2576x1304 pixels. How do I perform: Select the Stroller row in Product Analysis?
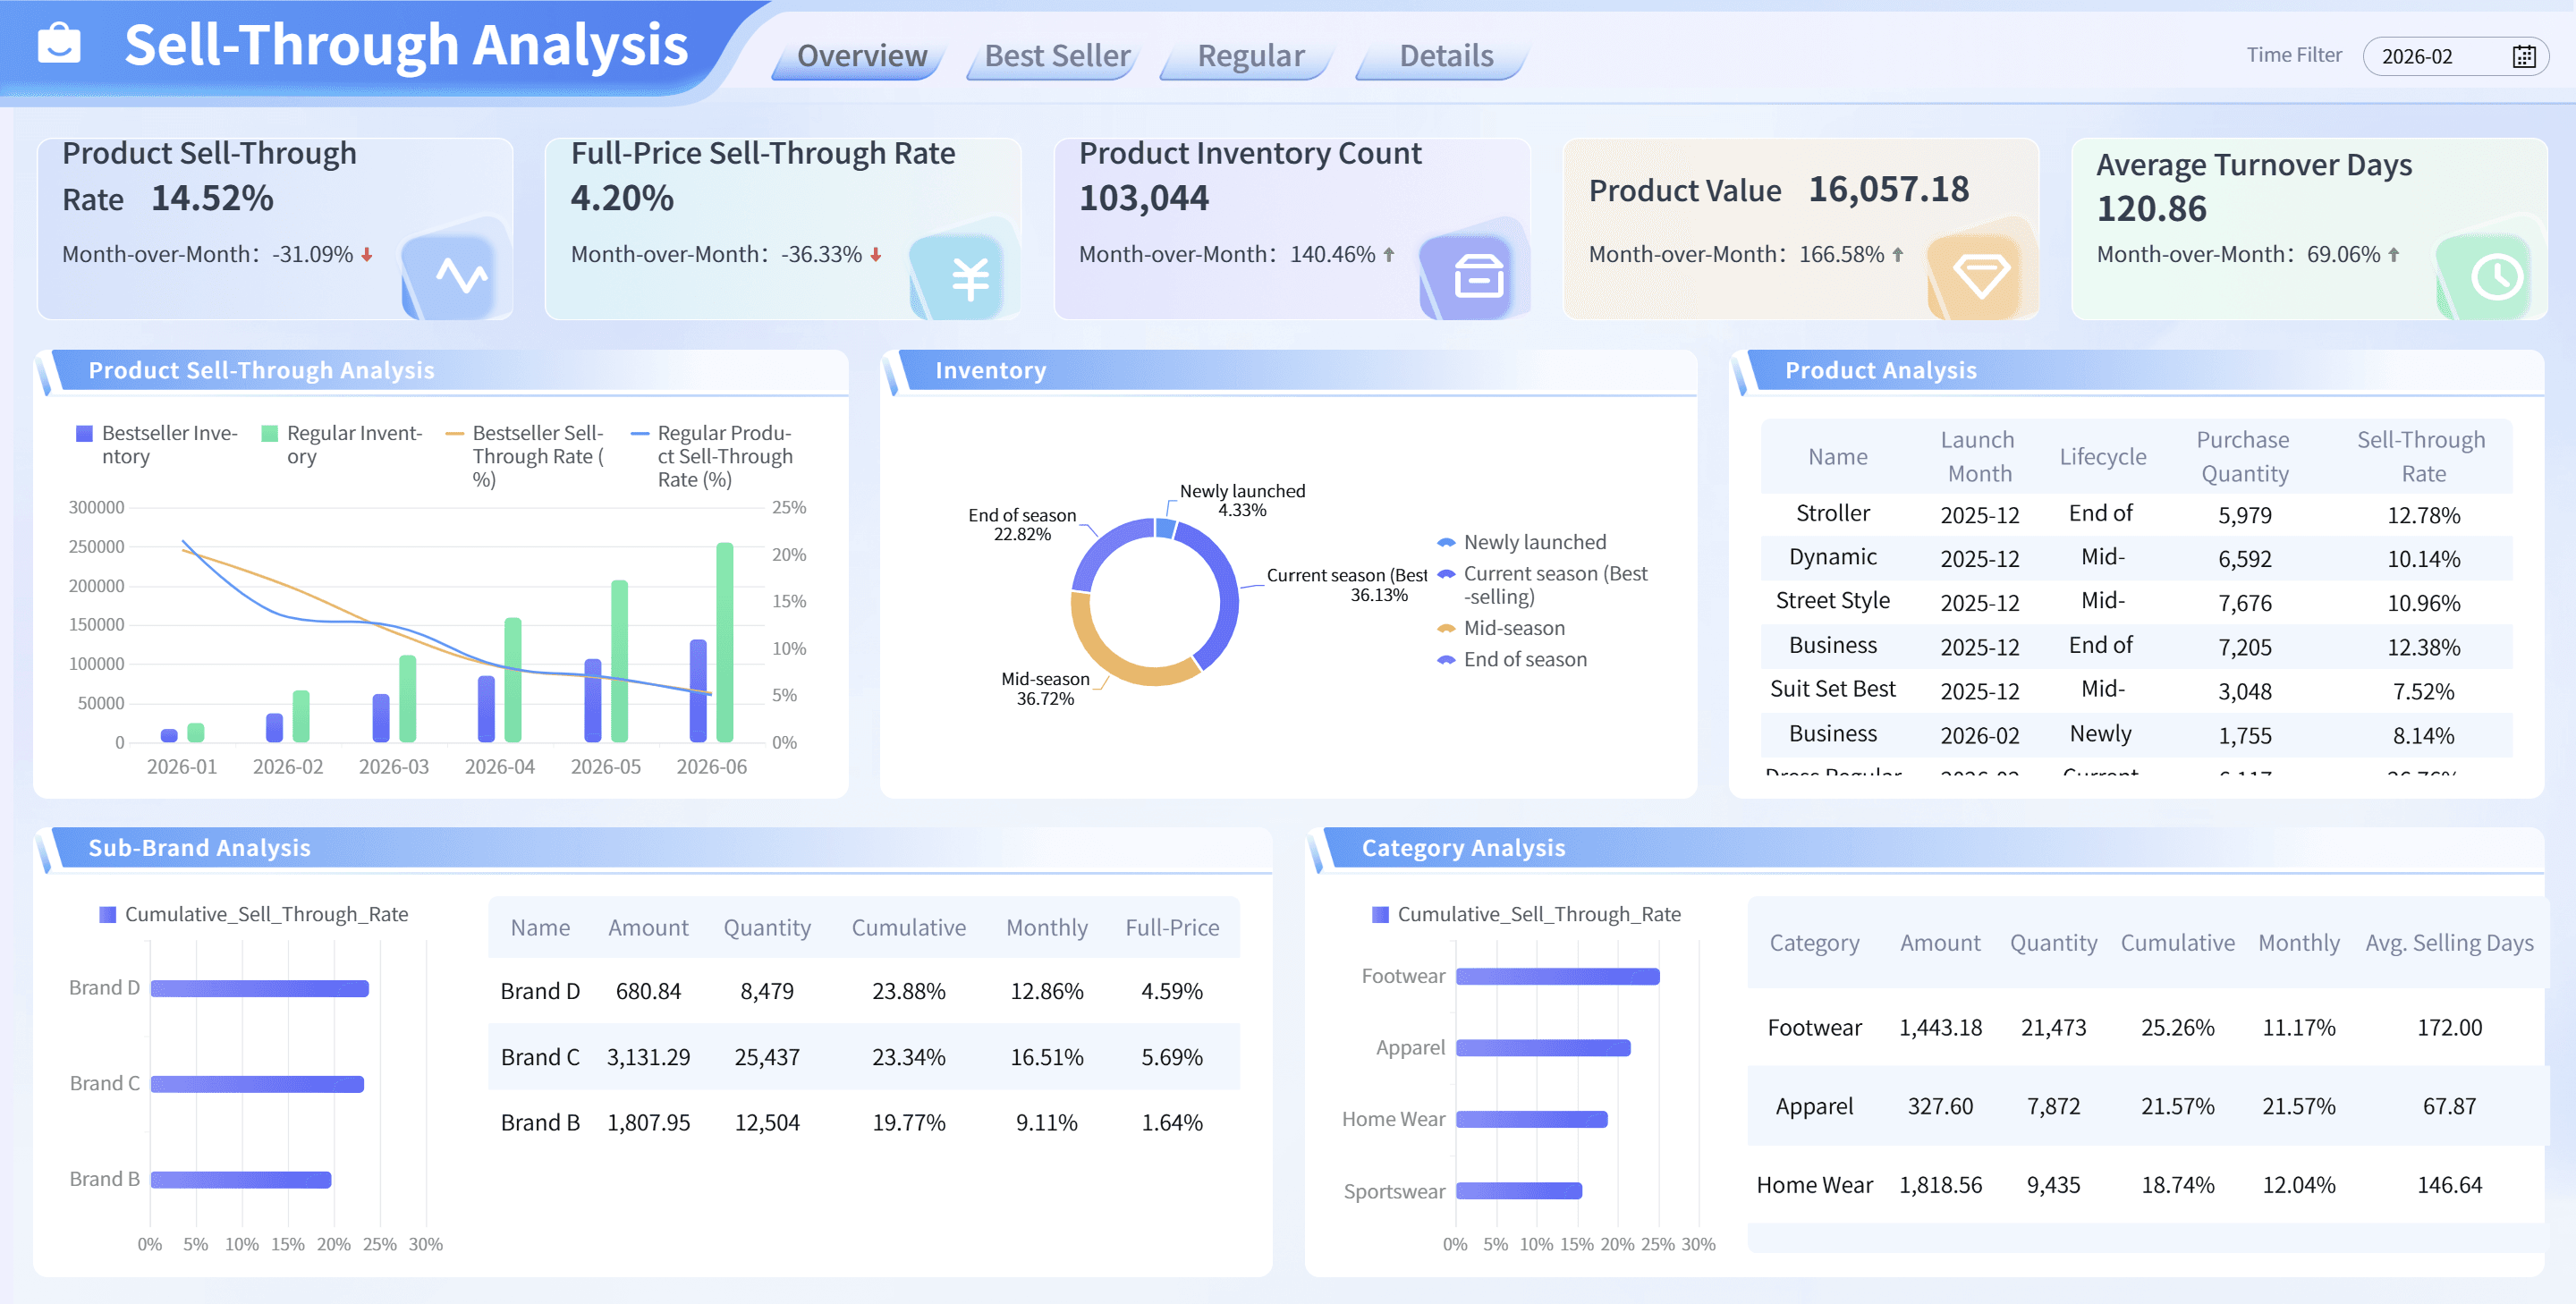(x=2137, y=515)
